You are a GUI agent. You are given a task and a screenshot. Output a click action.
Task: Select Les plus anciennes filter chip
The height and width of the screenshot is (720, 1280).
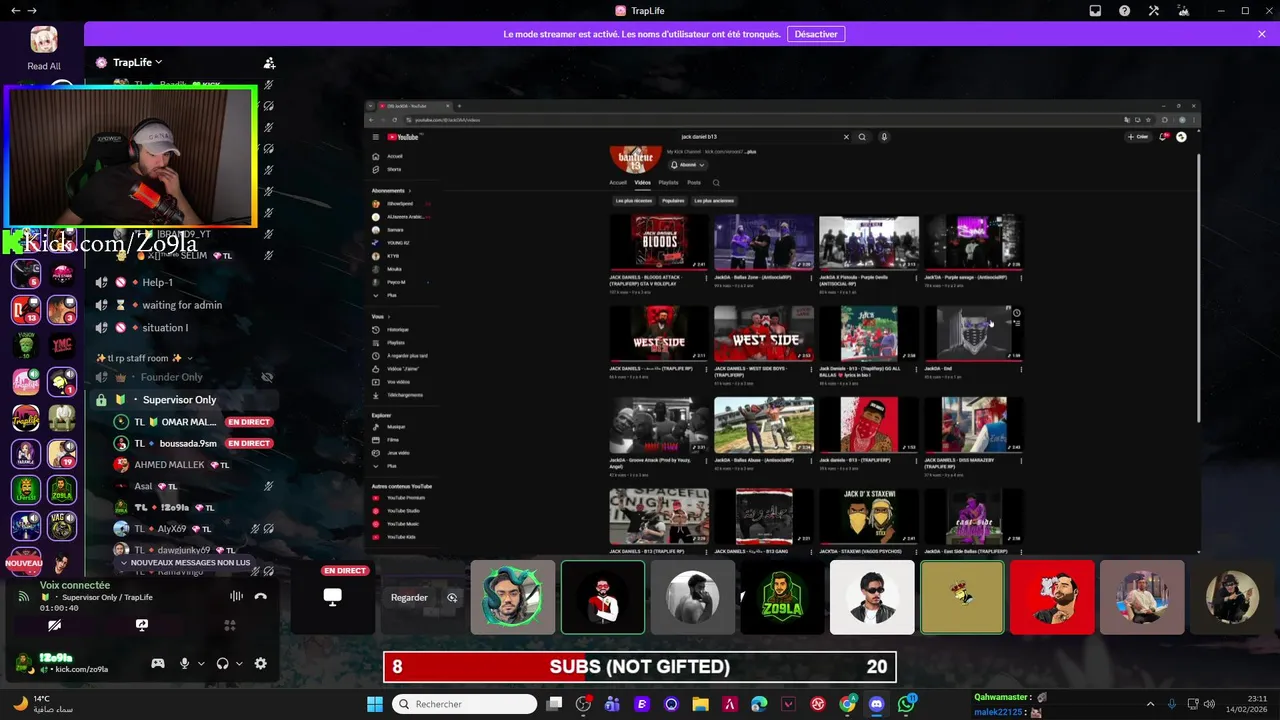coord(715,201)
